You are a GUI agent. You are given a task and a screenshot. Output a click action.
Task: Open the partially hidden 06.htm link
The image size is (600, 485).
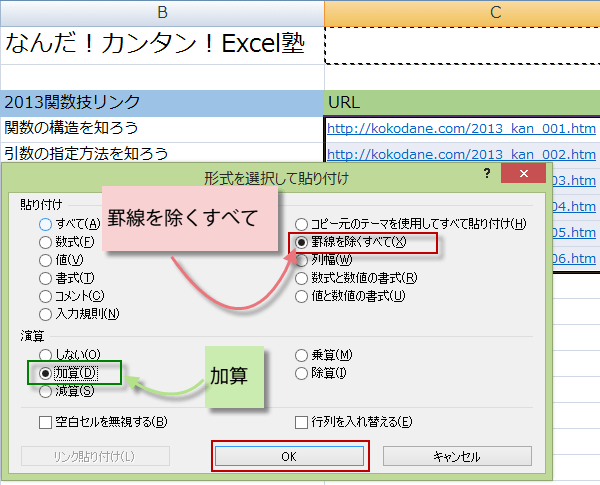(x=574, y=258)
